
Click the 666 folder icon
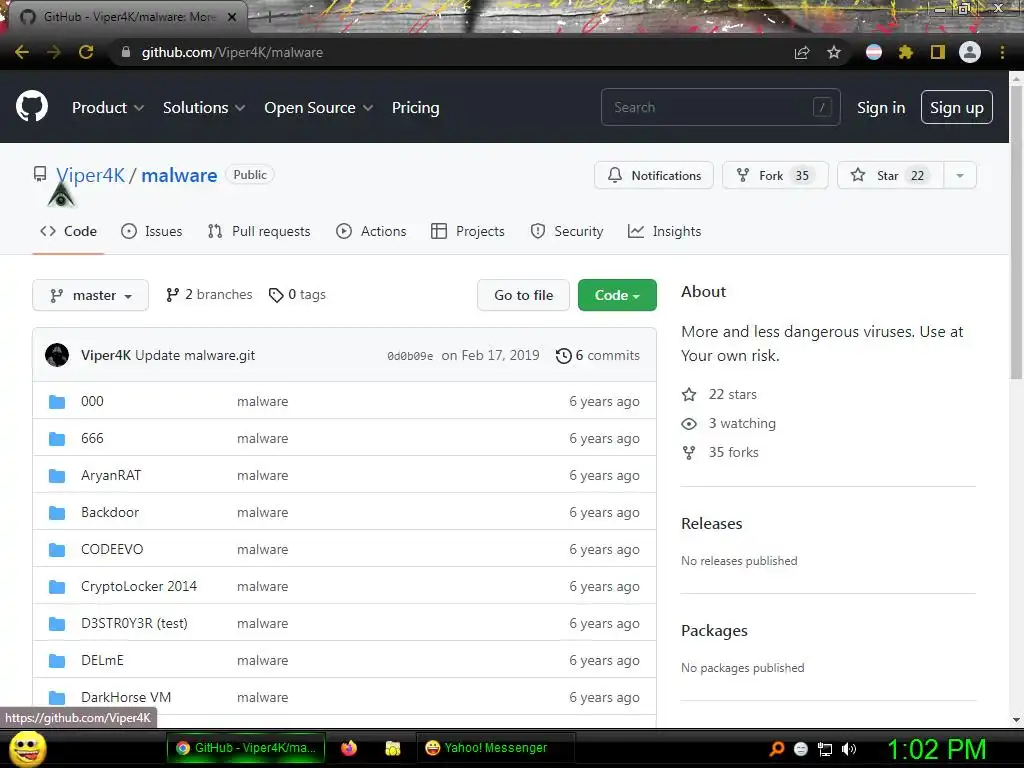pos(57,439)
